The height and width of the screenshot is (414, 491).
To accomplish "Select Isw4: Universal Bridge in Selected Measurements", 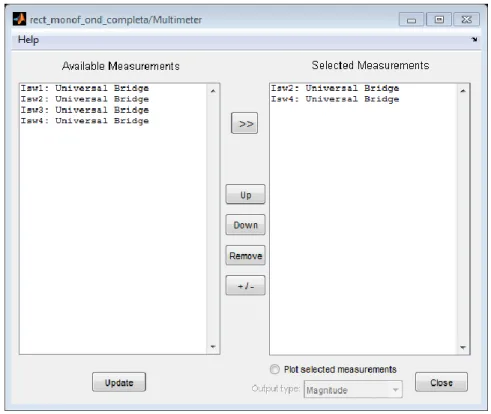I will point(335,99).
